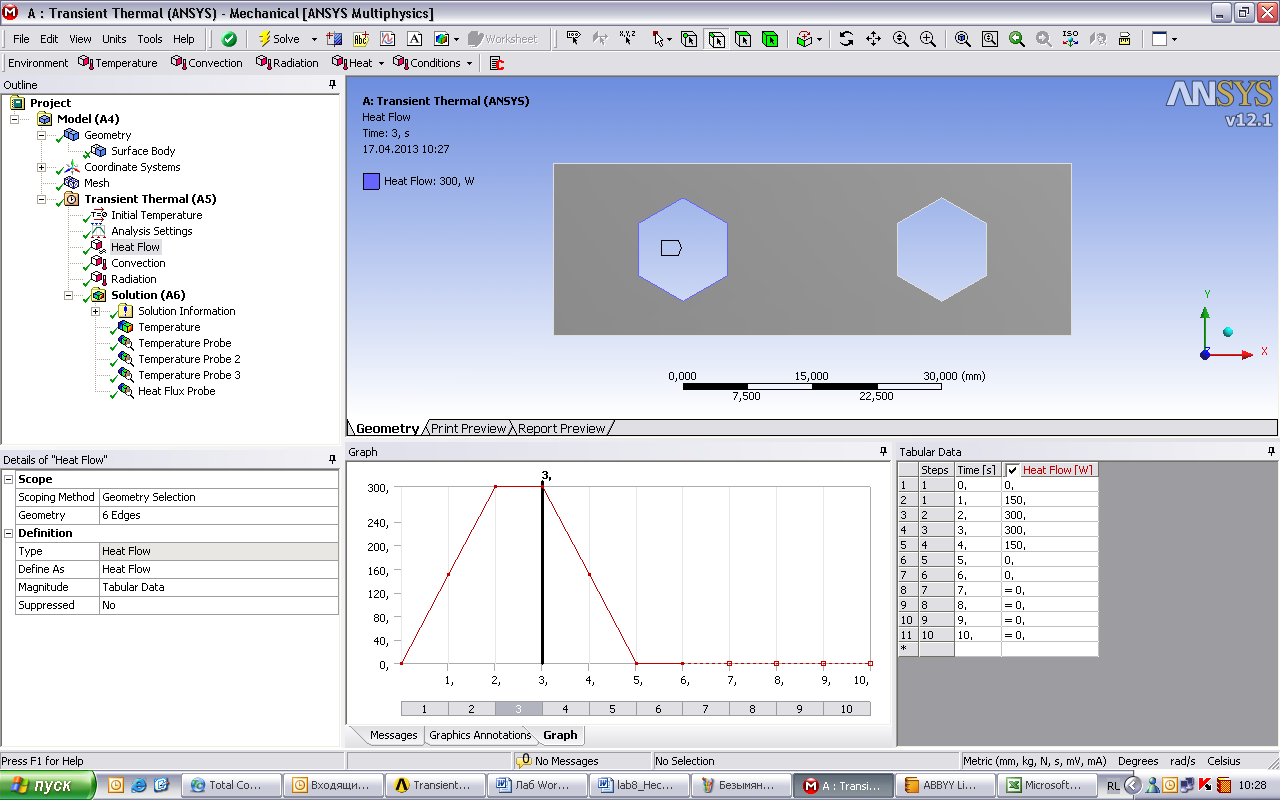This screenshot has height=800, width=1280.
Task: Click the Commands icon after Conditions
Action: pos(497,63)
